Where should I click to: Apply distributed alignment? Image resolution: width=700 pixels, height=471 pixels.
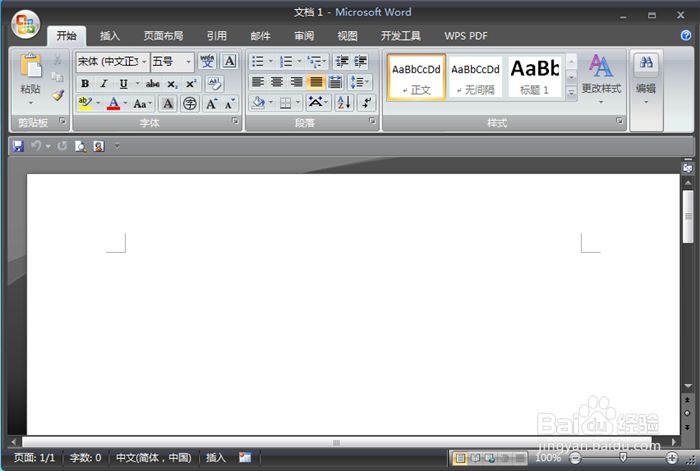pyautogui.click(x=335, y=82)
